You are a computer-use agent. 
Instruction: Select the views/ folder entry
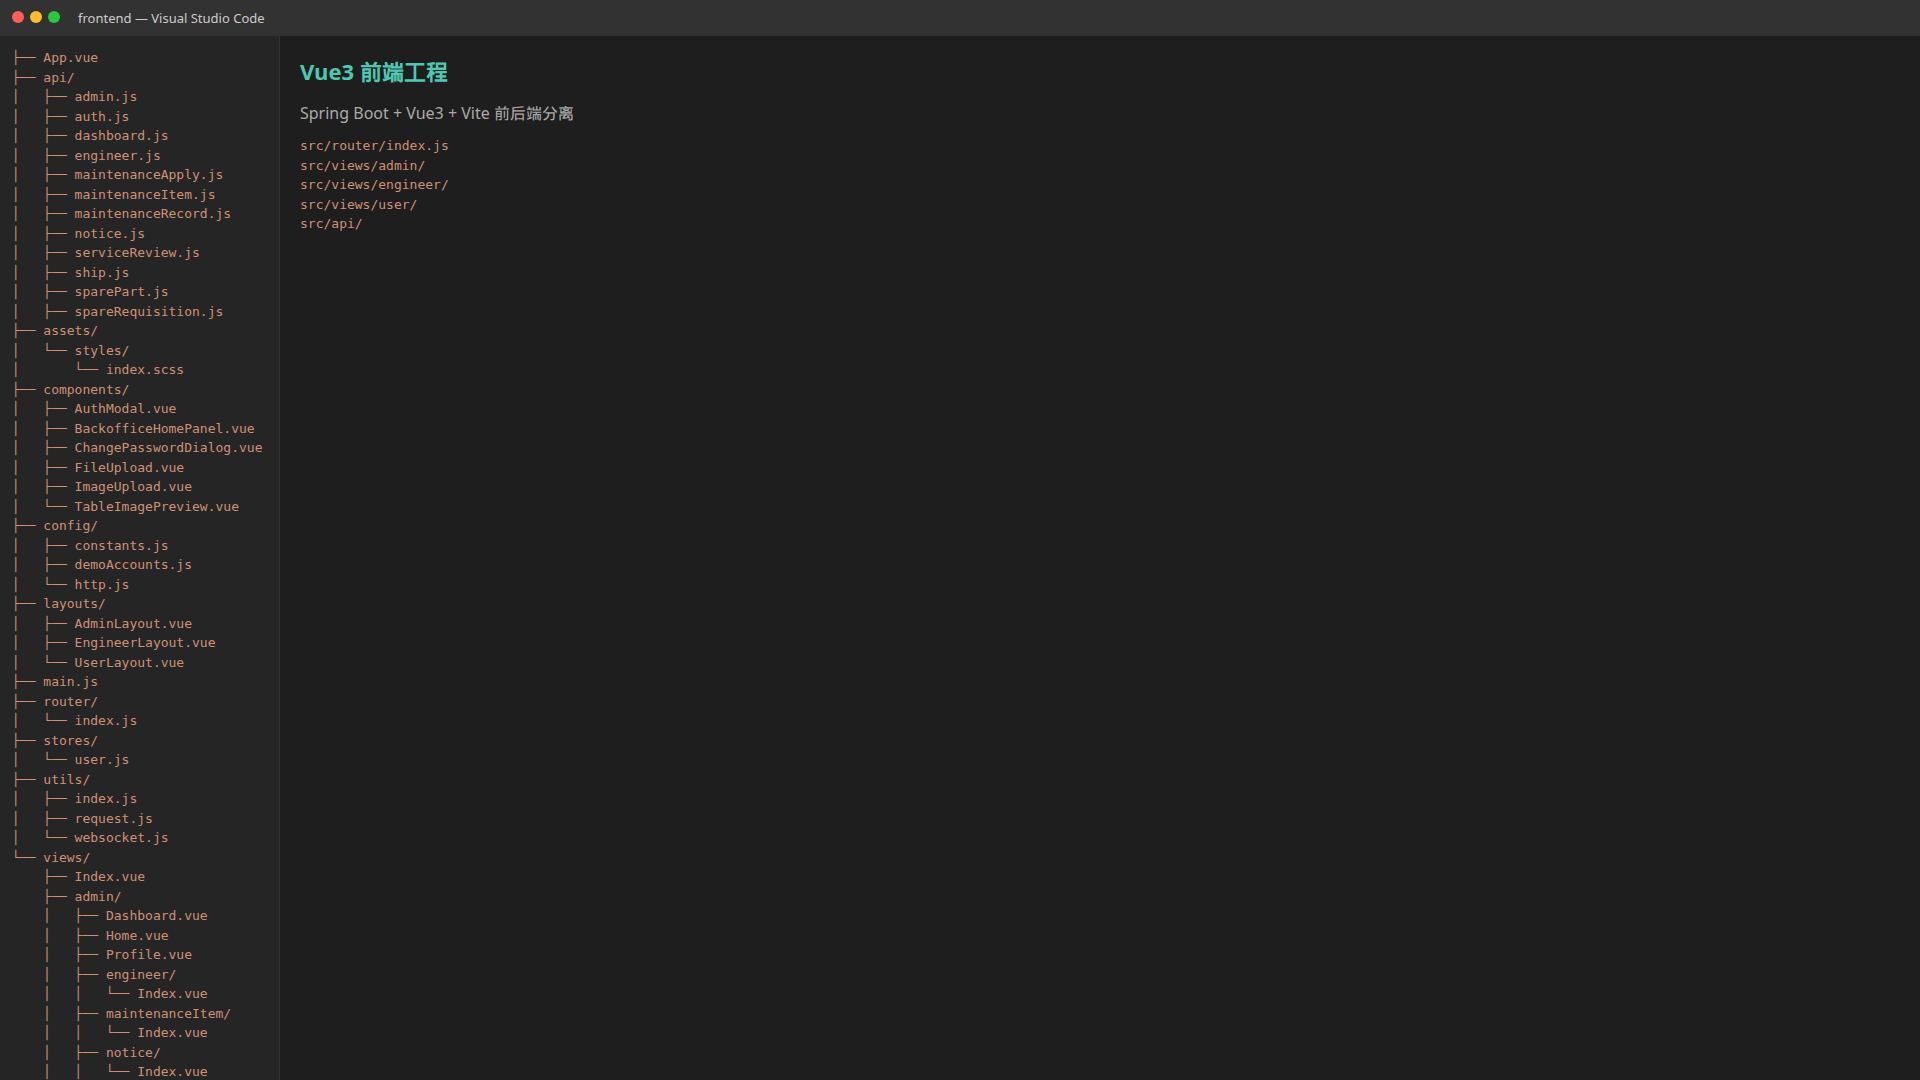point(66,858)
